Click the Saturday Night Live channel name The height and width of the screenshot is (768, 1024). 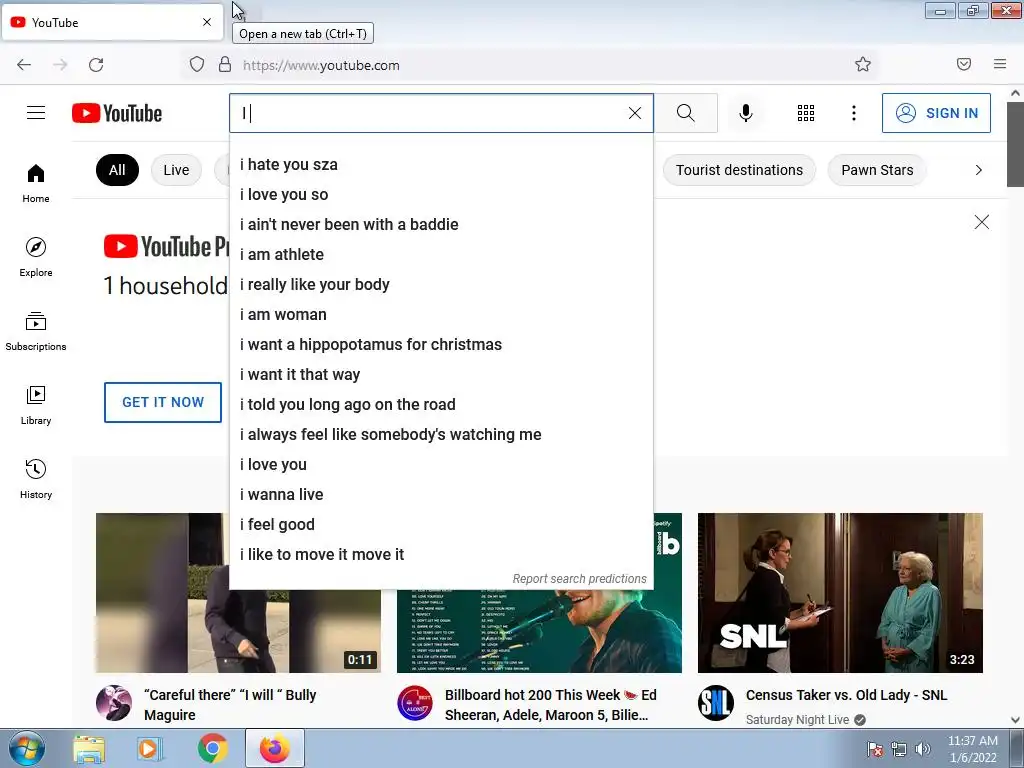point(797,720)
